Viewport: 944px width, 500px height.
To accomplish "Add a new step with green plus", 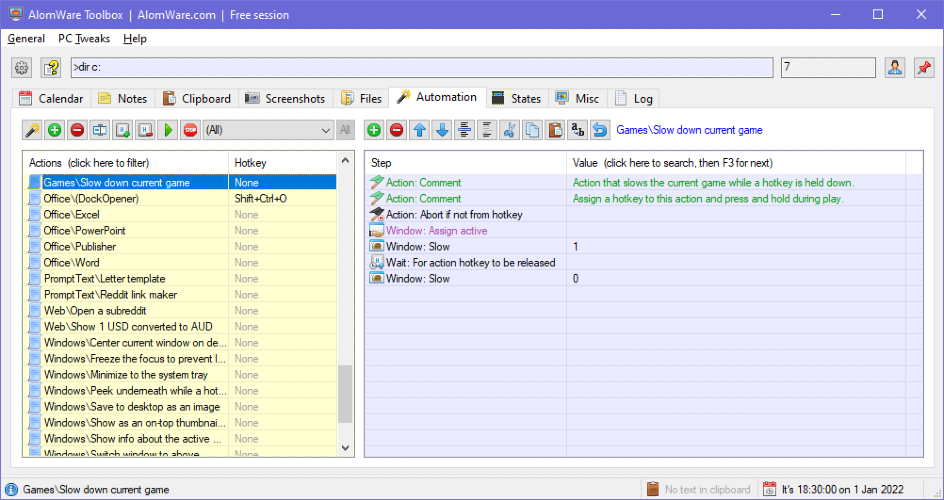I will 374,129.
